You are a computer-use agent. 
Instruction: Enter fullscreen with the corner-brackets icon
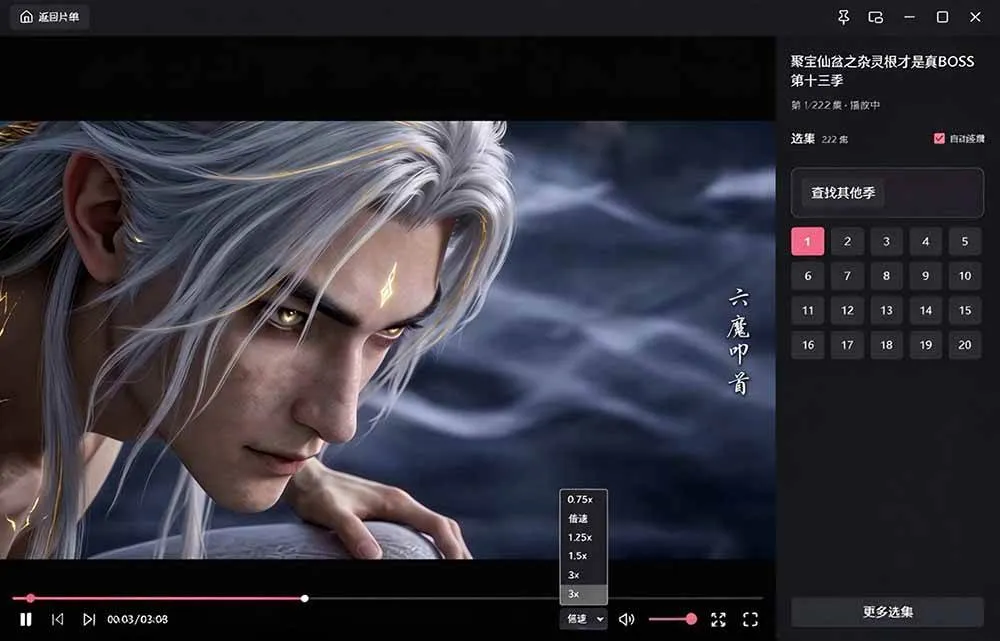click(751, 619)
